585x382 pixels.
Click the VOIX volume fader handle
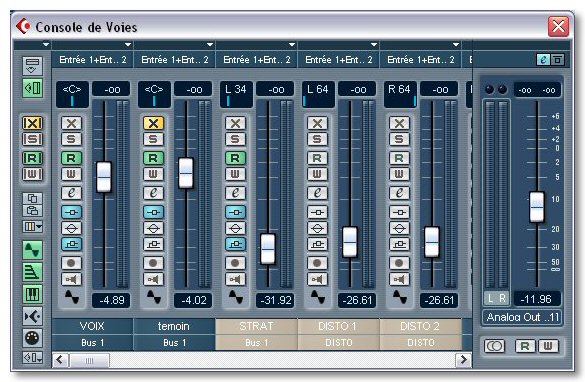pyautogui.click(x=104, y=177)
